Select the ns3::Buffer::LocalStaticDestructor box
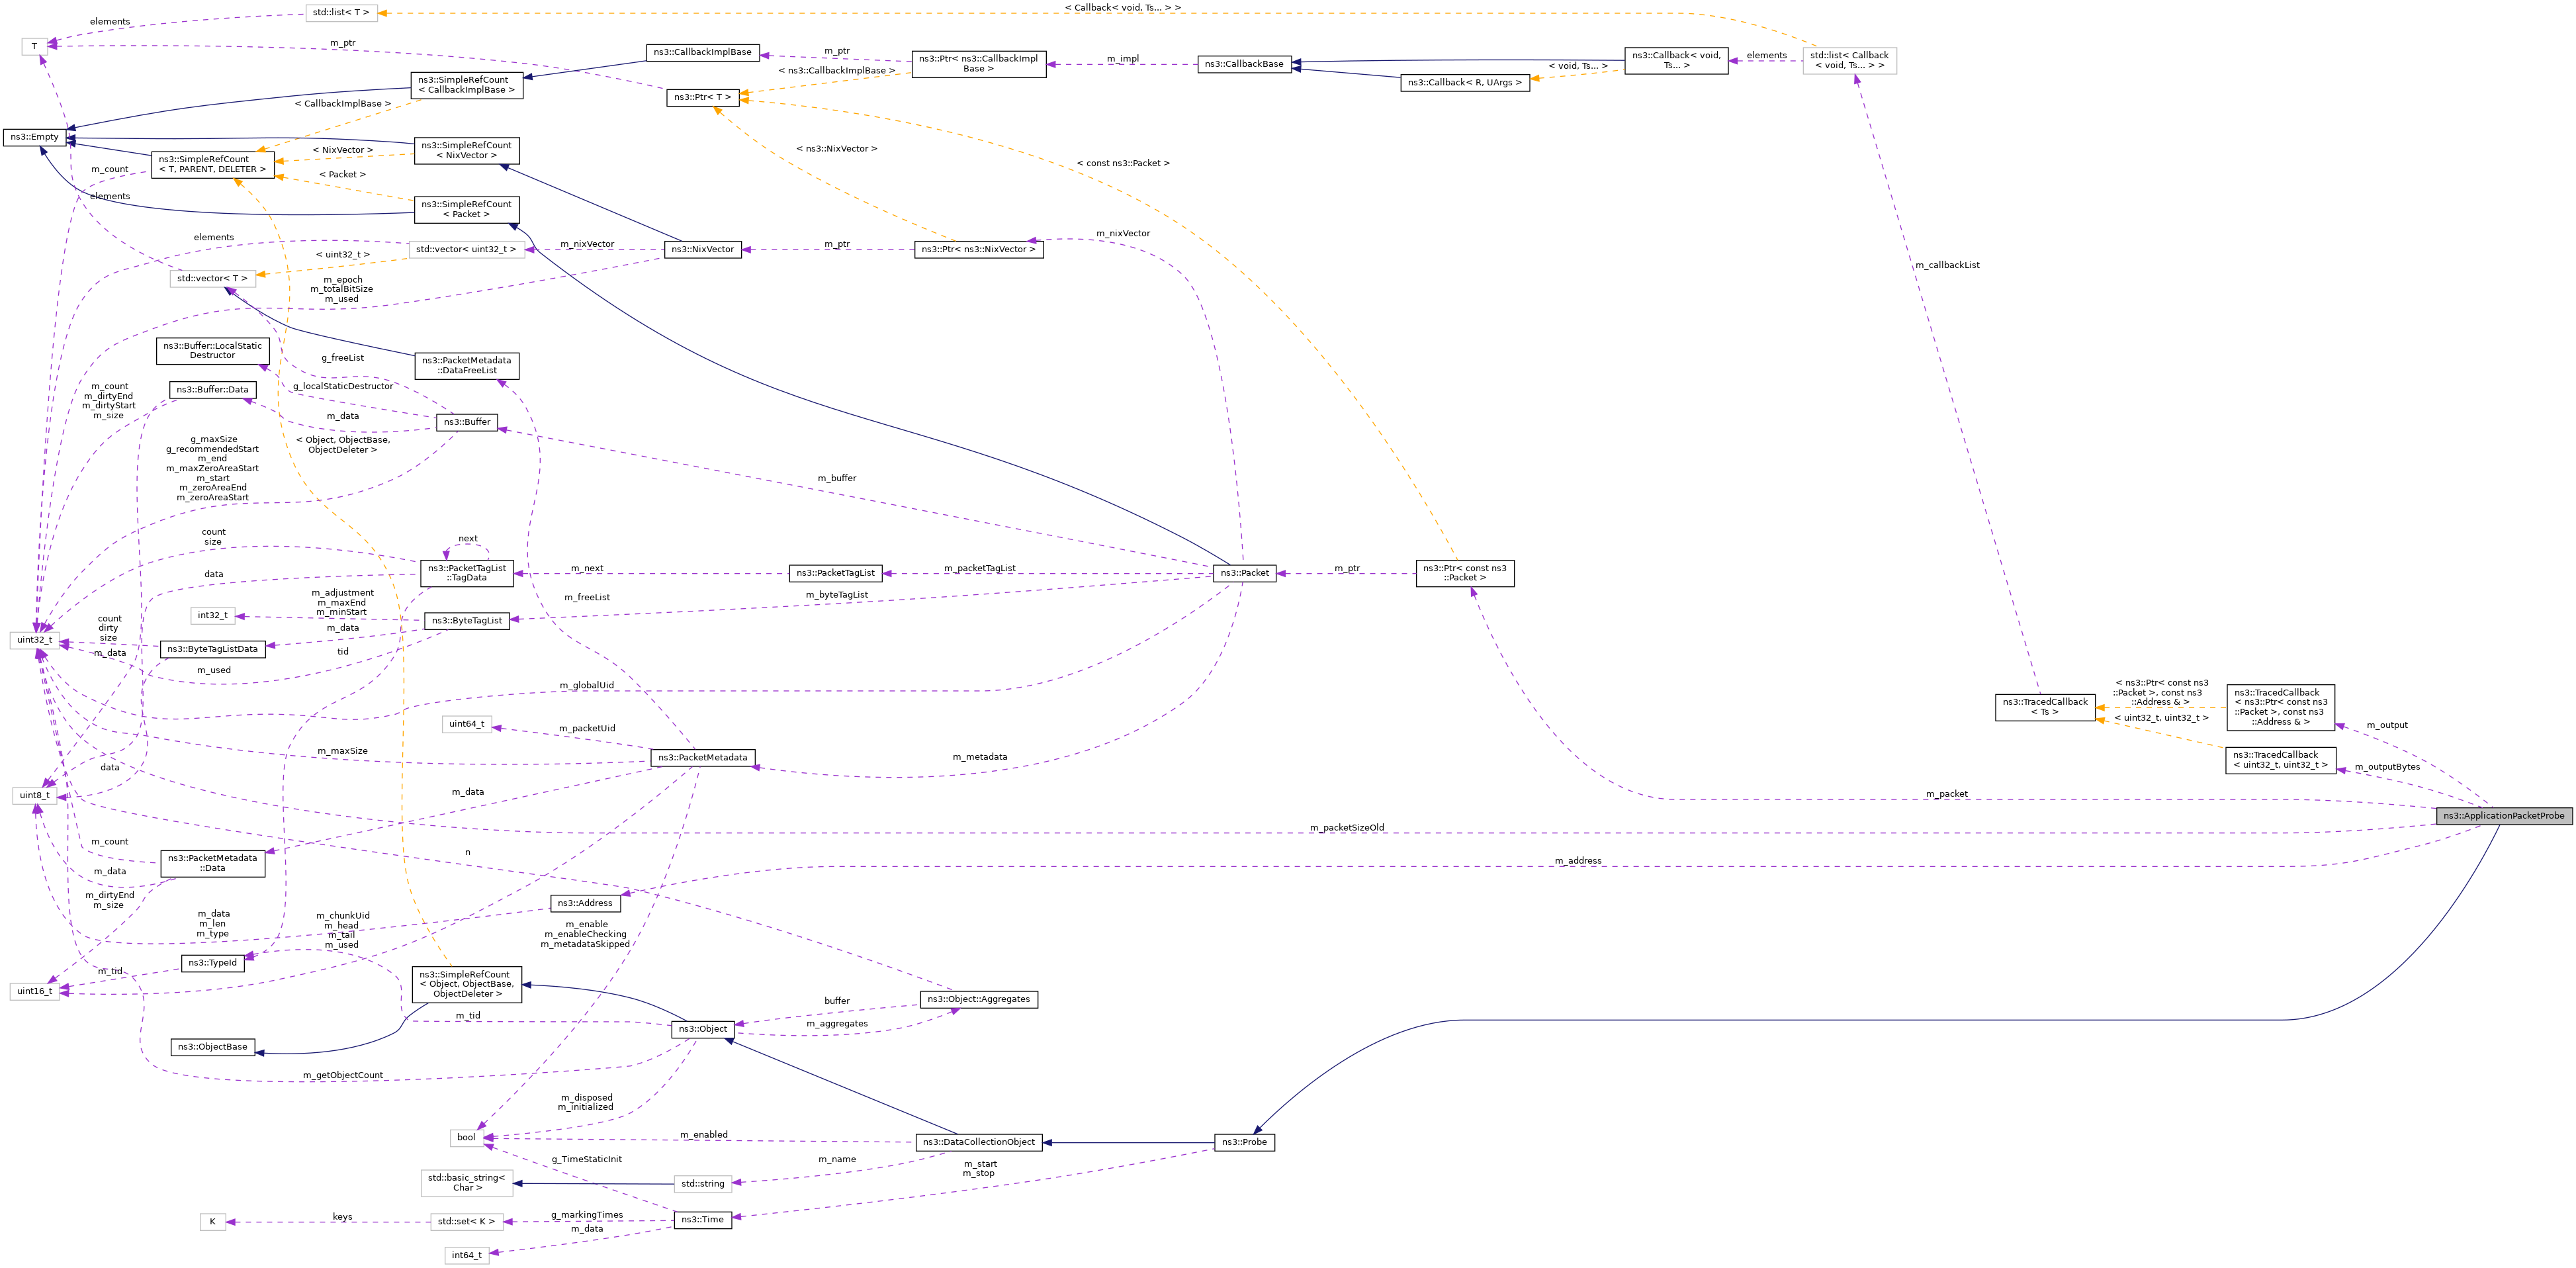This screenshot has width=2576, height=1268. click(212, 350)
